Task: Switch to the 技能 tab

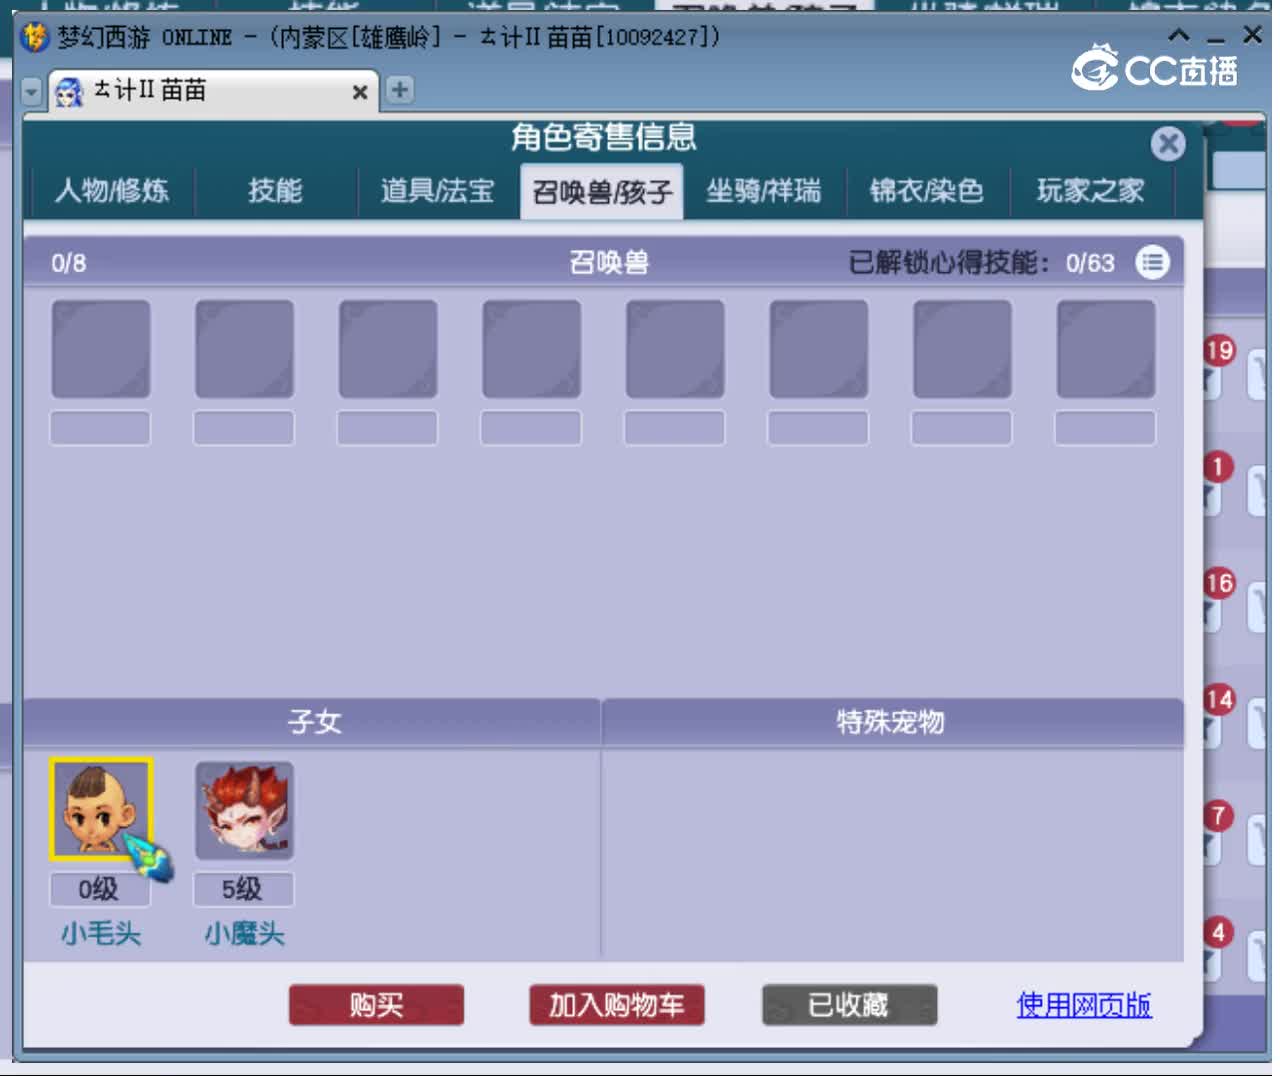Action: click(275, 190)
